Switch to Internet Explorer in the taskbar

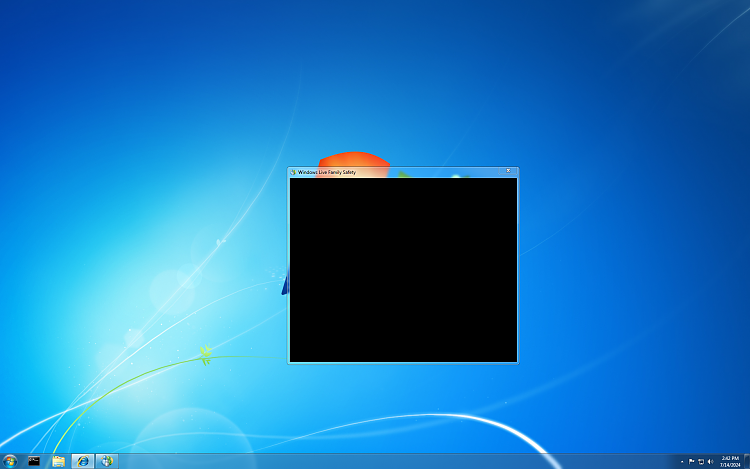[x=83, y=461]
